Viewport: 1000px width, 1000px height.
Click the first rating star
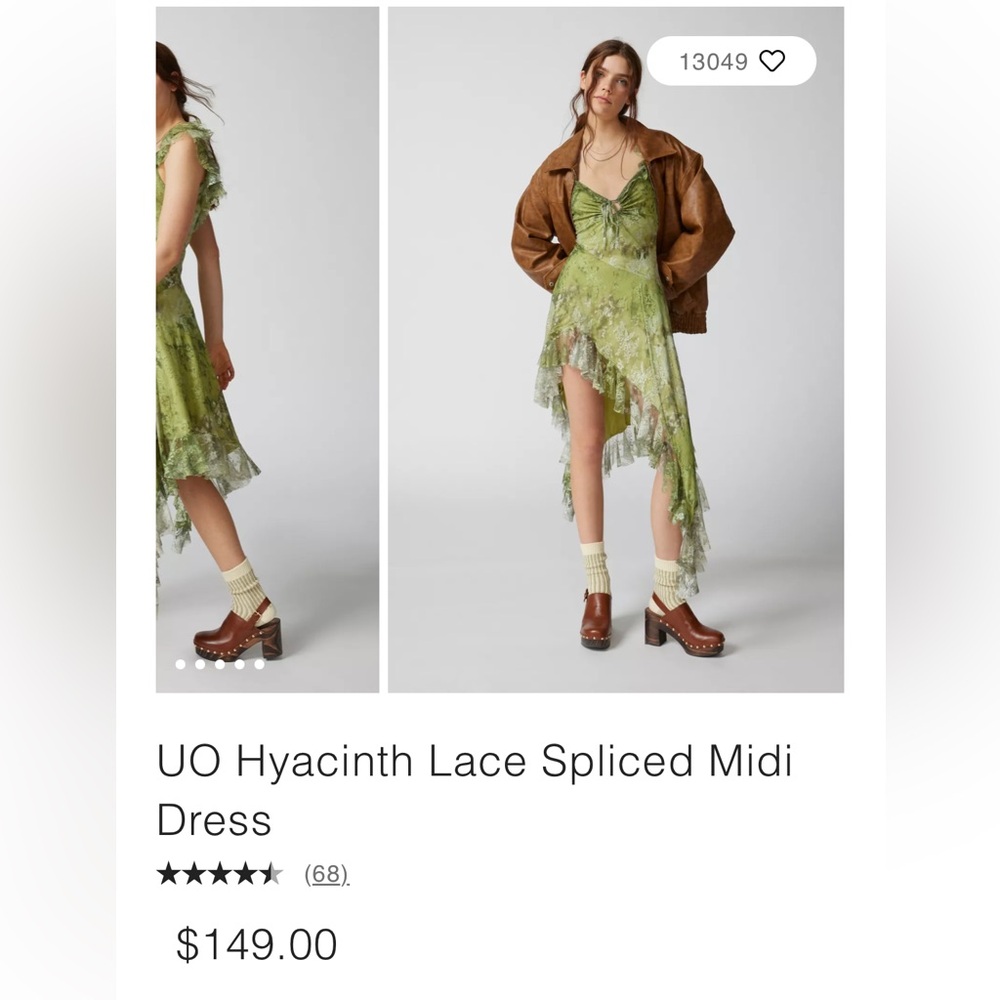(168, 873)
